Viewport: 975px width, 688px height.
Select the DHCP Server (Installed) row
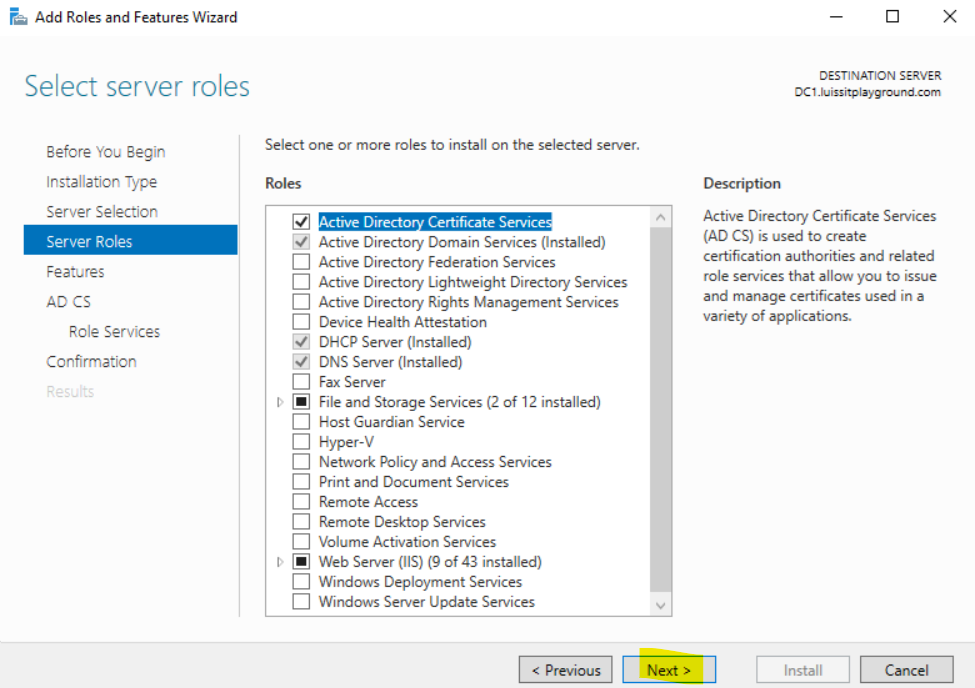click(395, 342)
